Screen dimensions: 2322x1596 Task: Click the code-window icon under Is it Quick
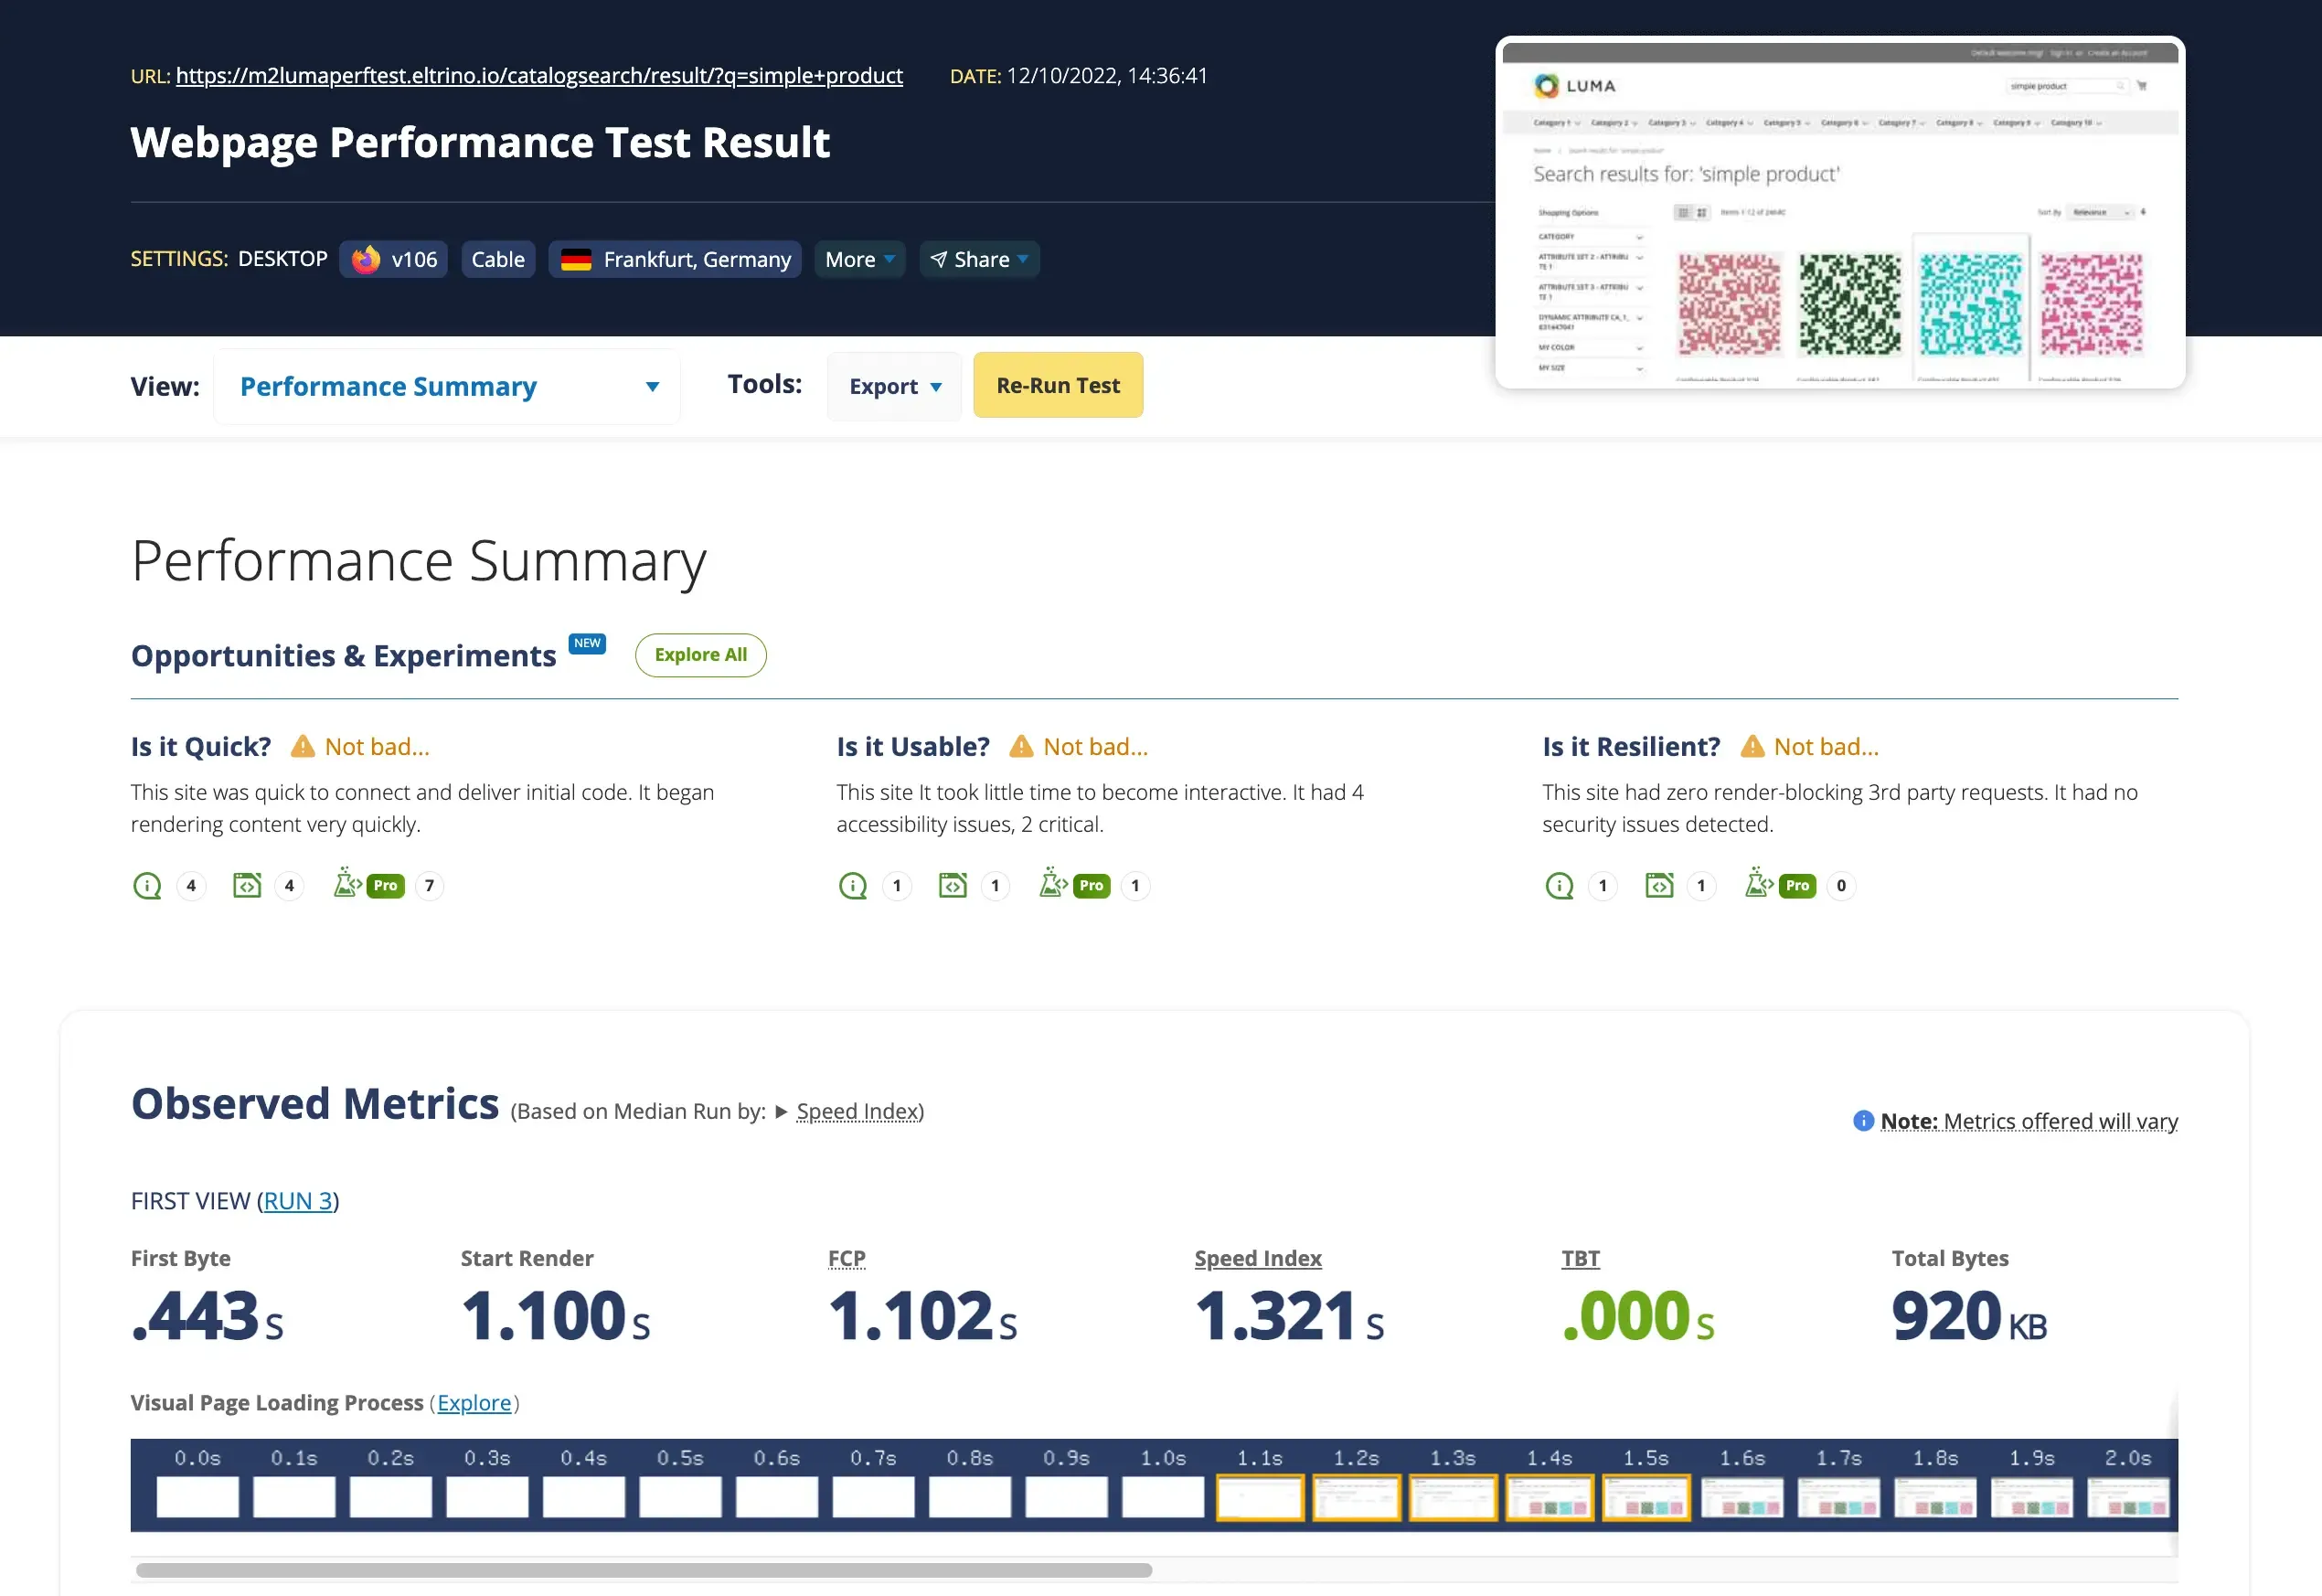click(x=247, y=886)
